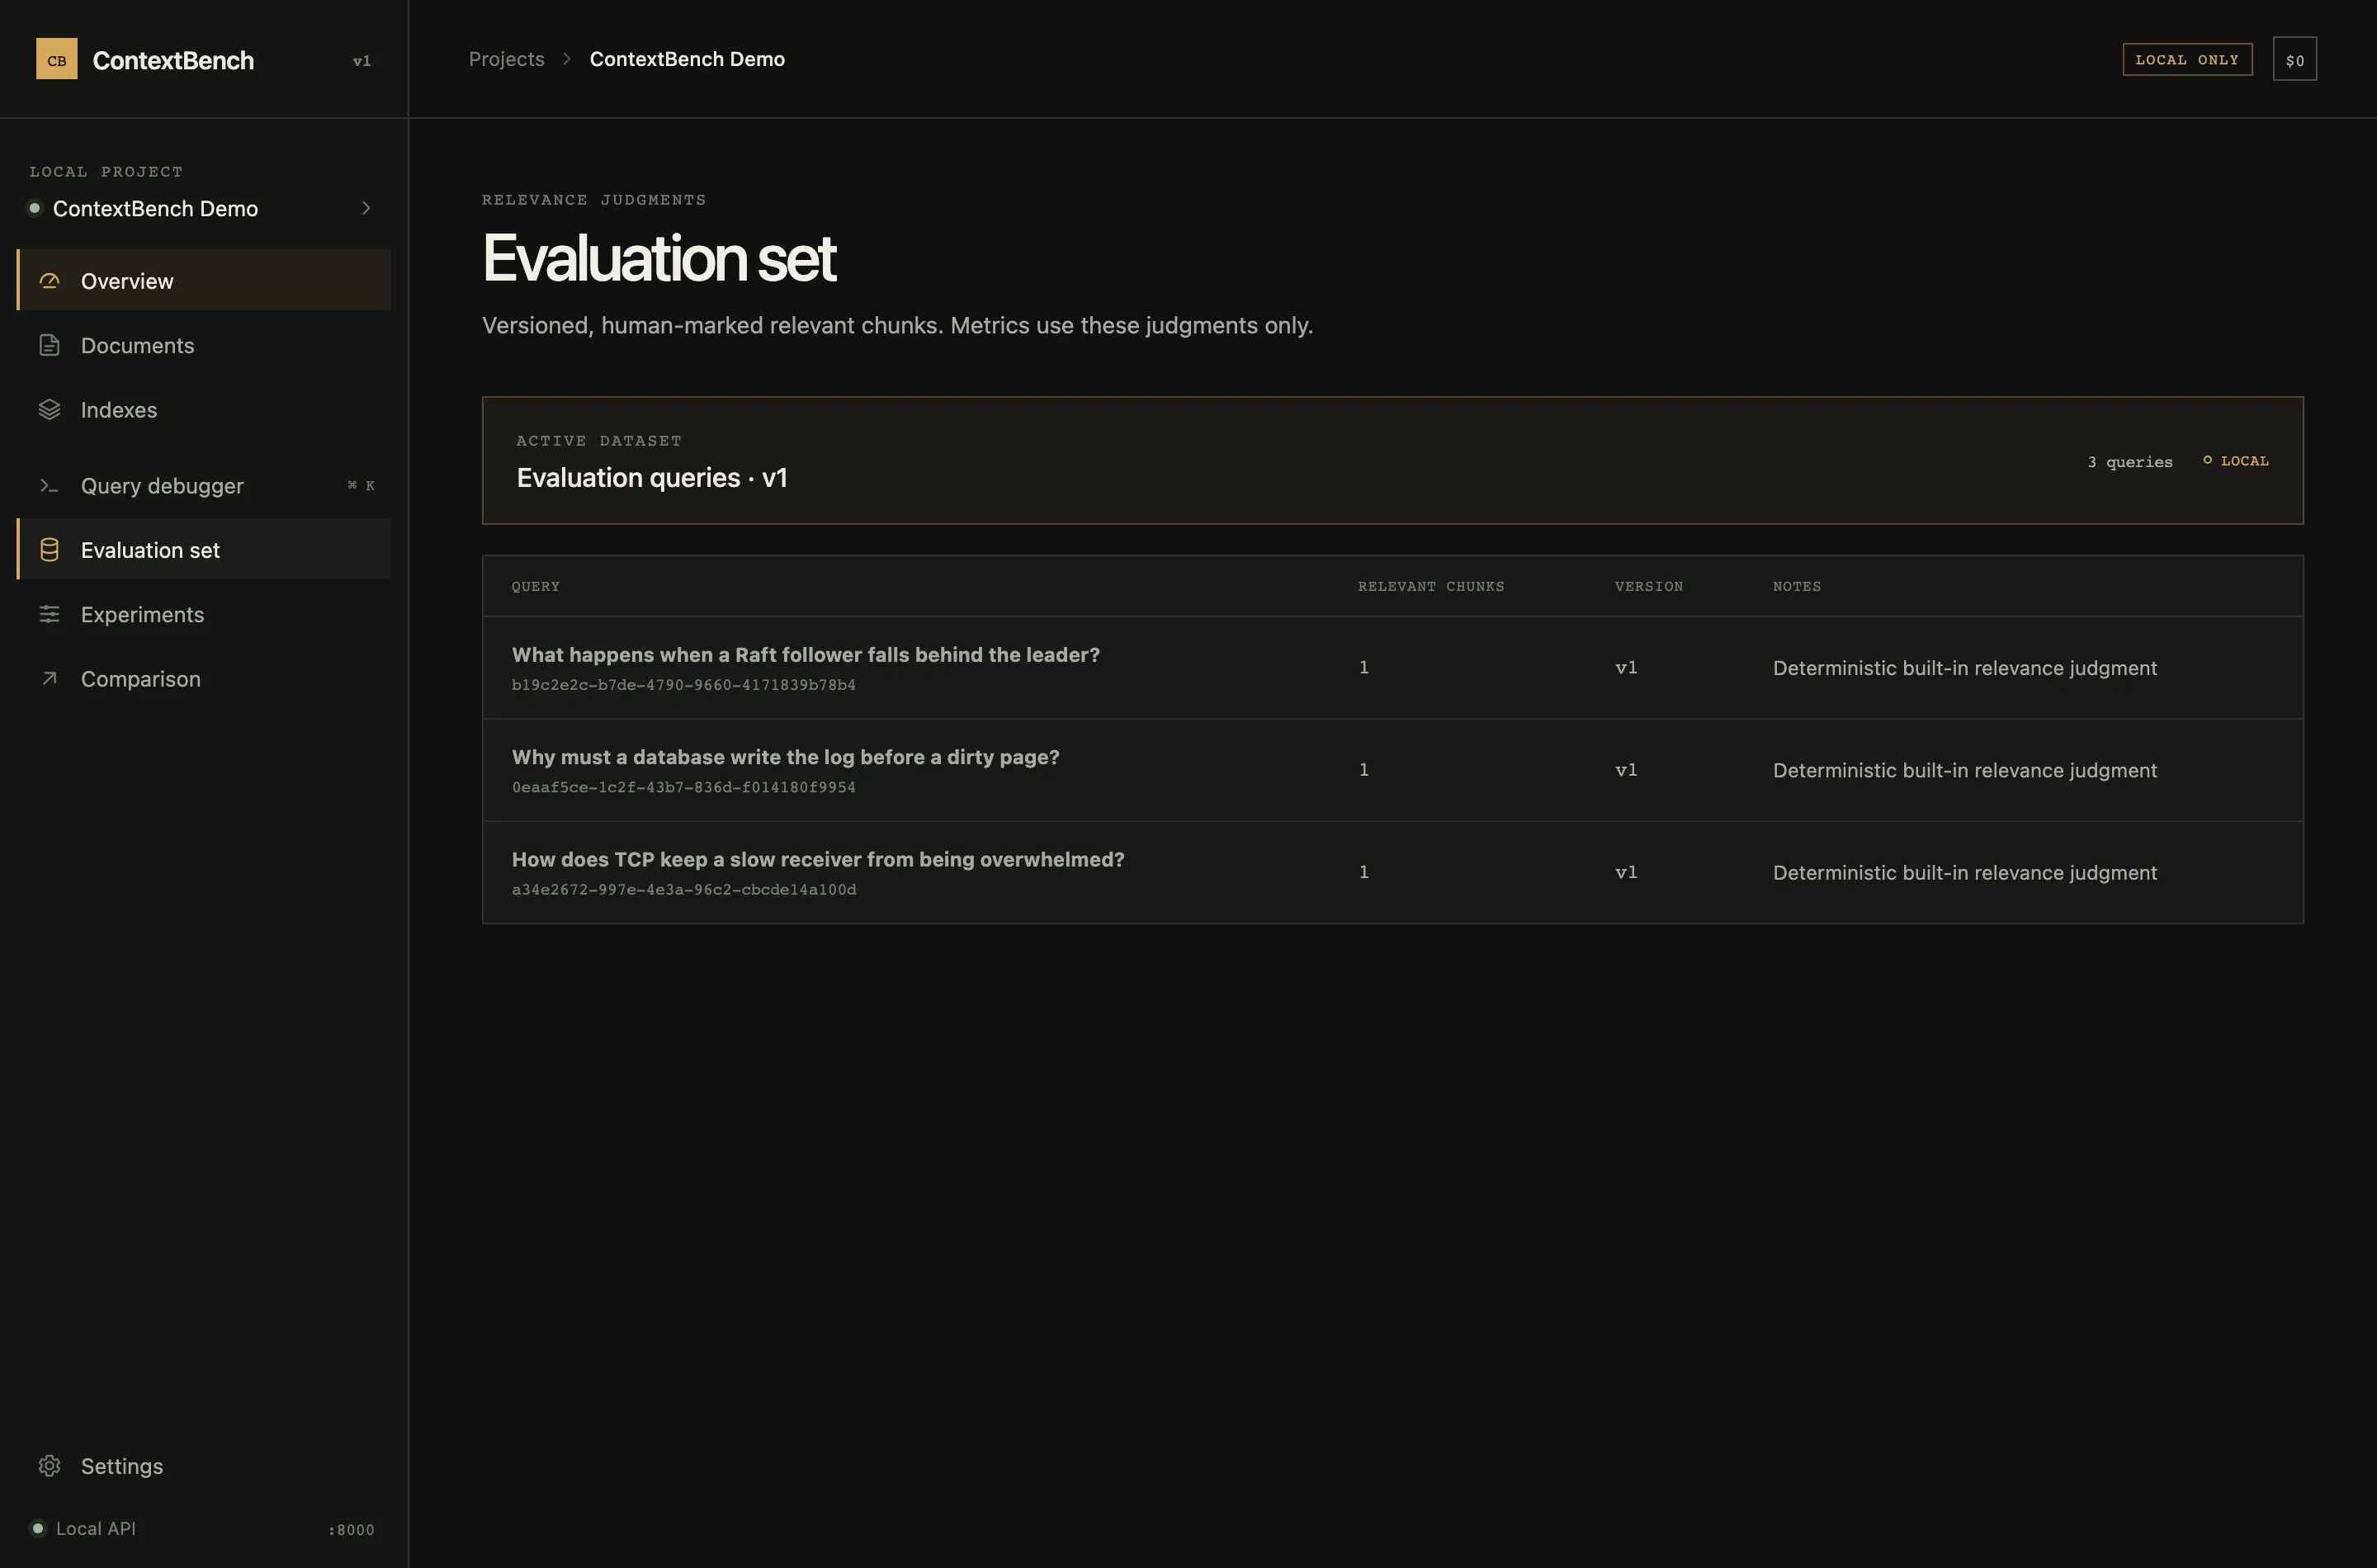This screenshot has height=1568, width=2377.
Task: Open the Query debugger page
Action: (204, 486)
